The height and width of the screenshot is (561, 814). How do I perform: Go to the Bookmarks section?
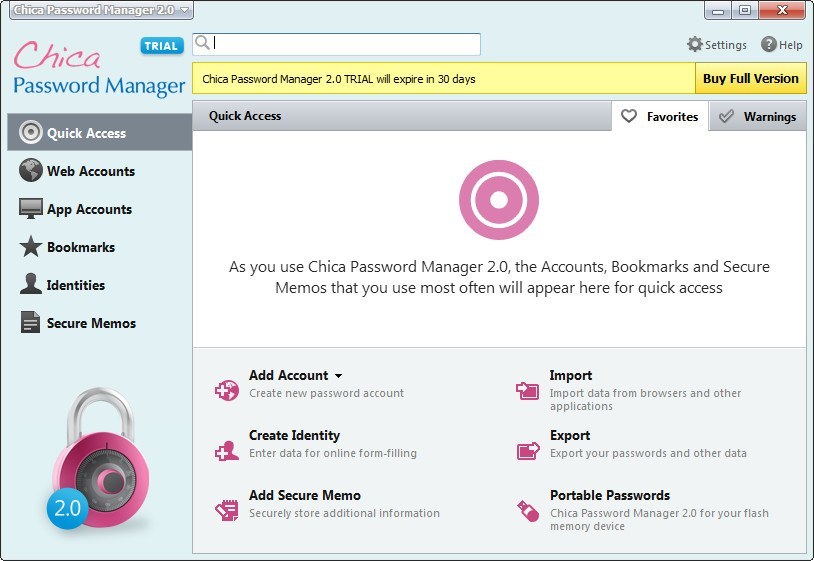tap(100, 247)
